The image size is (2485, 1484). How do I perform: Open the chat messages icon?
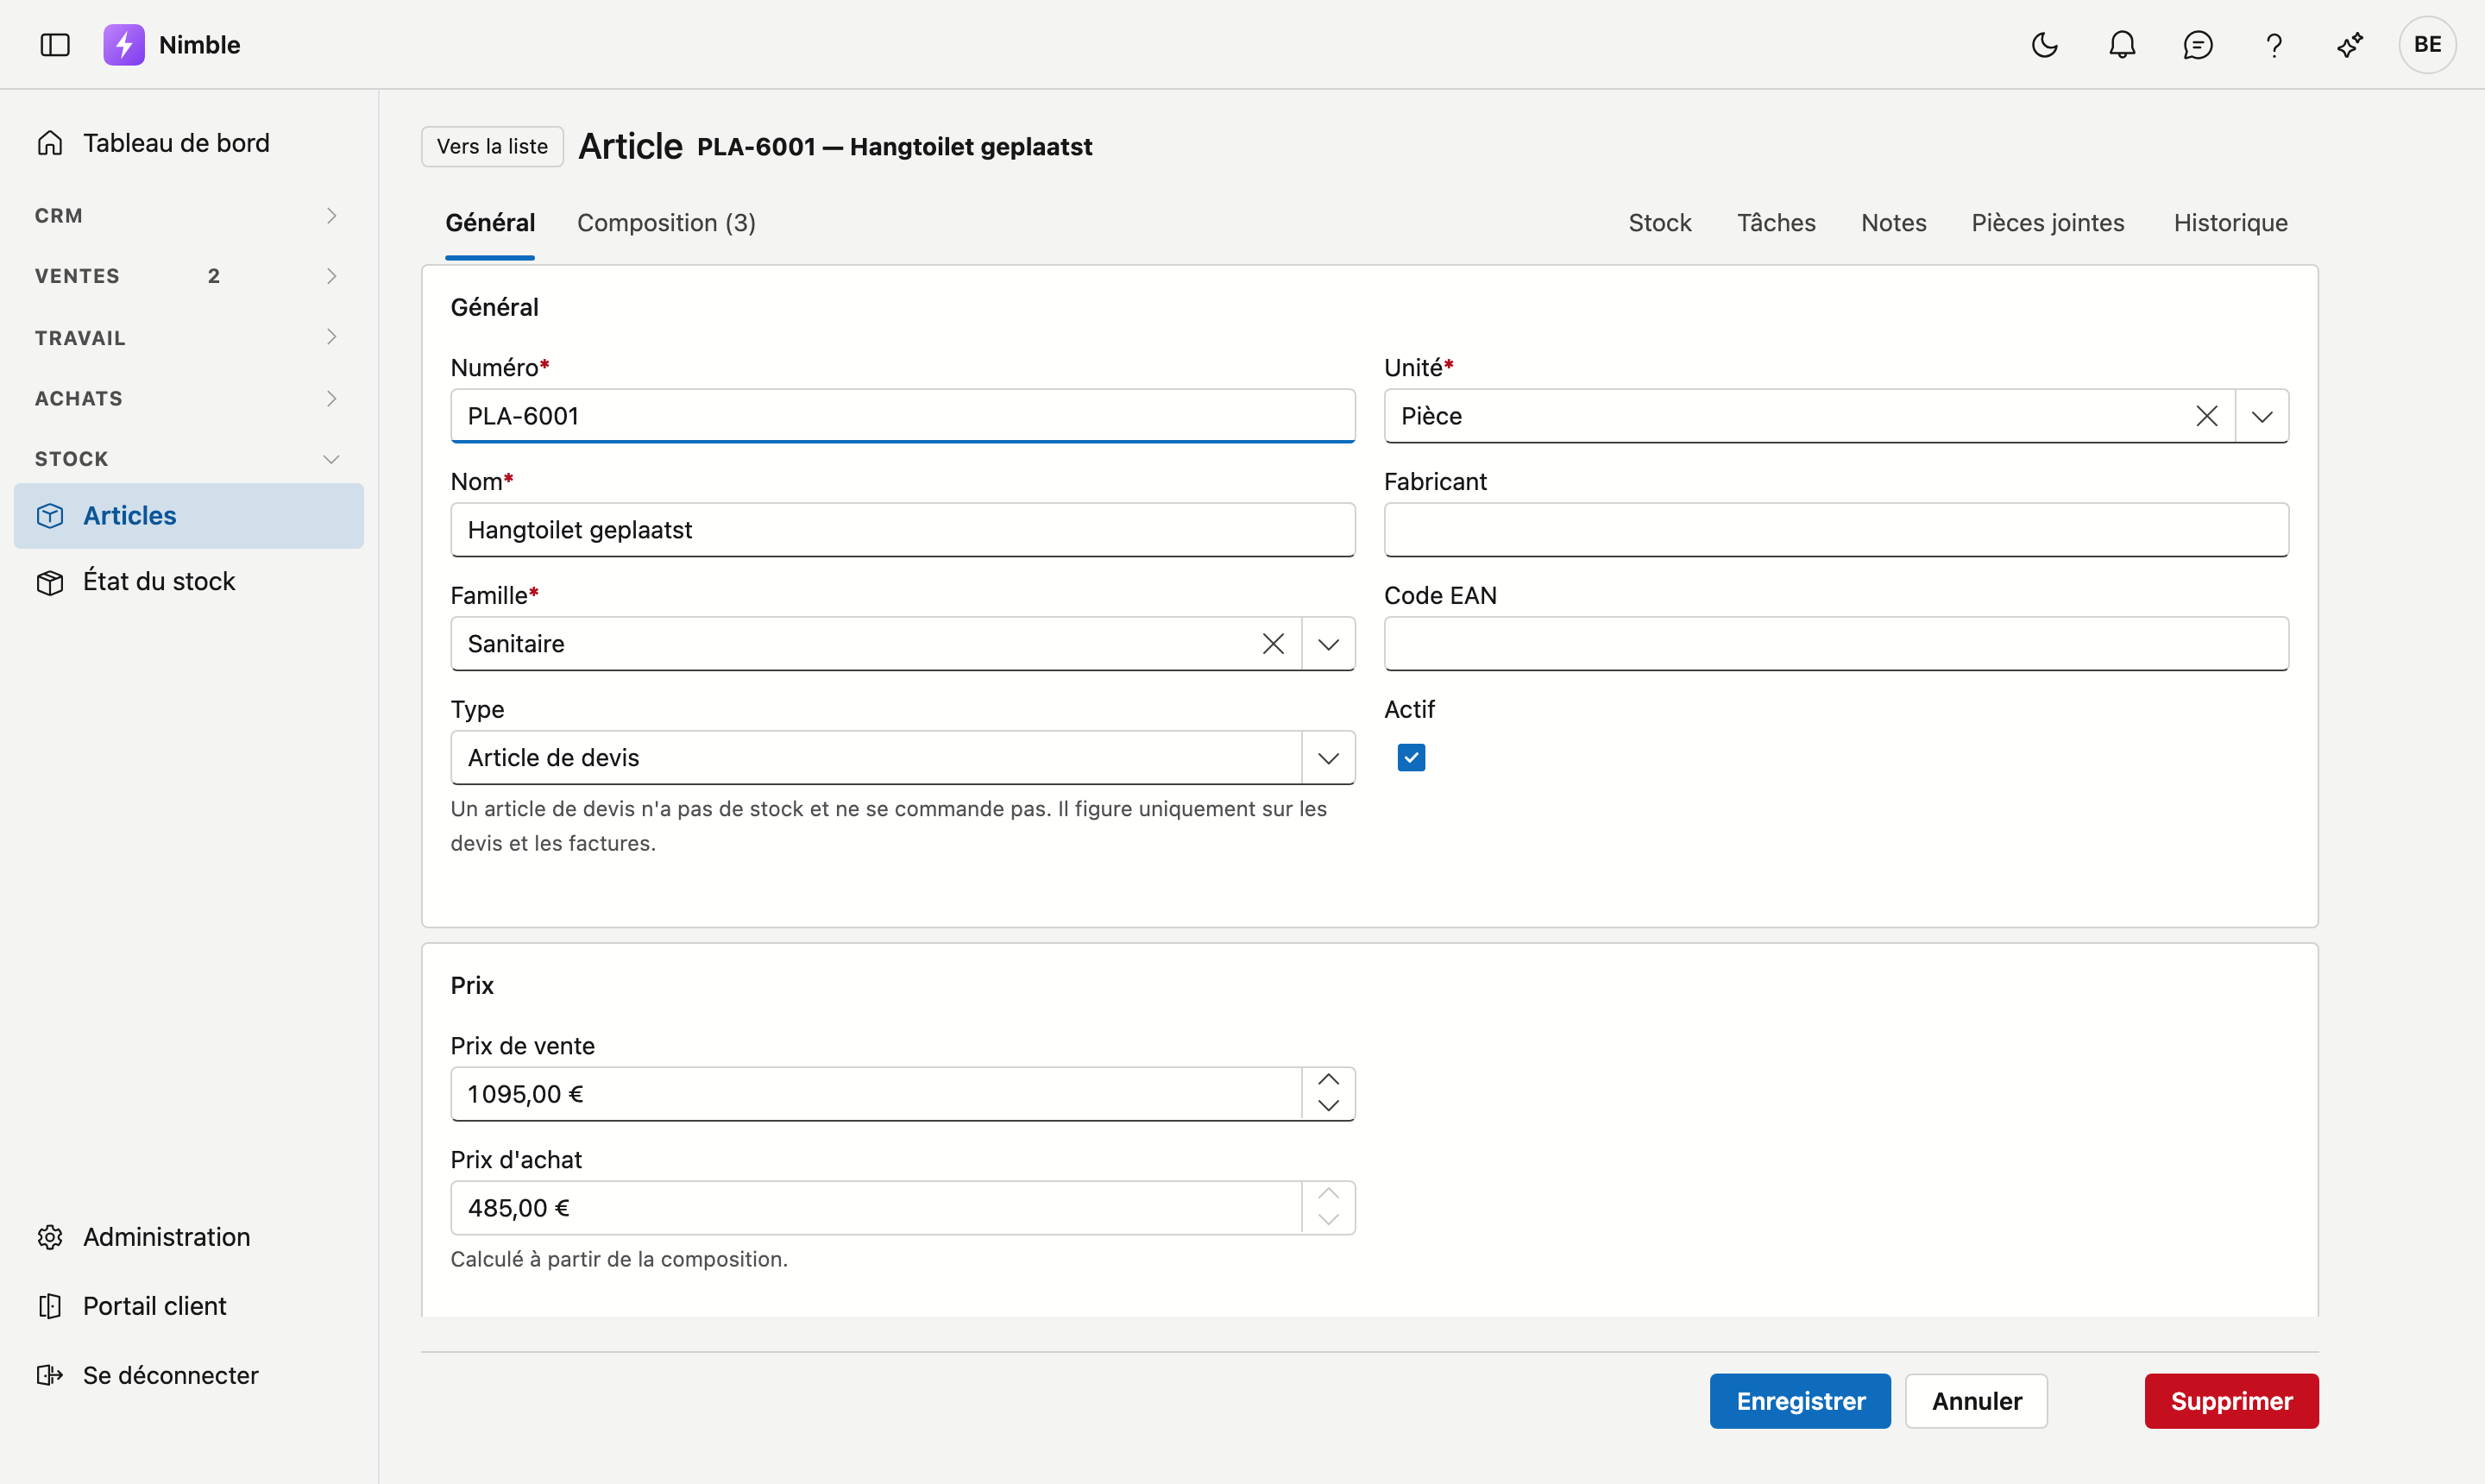[x=2198, y=45]
